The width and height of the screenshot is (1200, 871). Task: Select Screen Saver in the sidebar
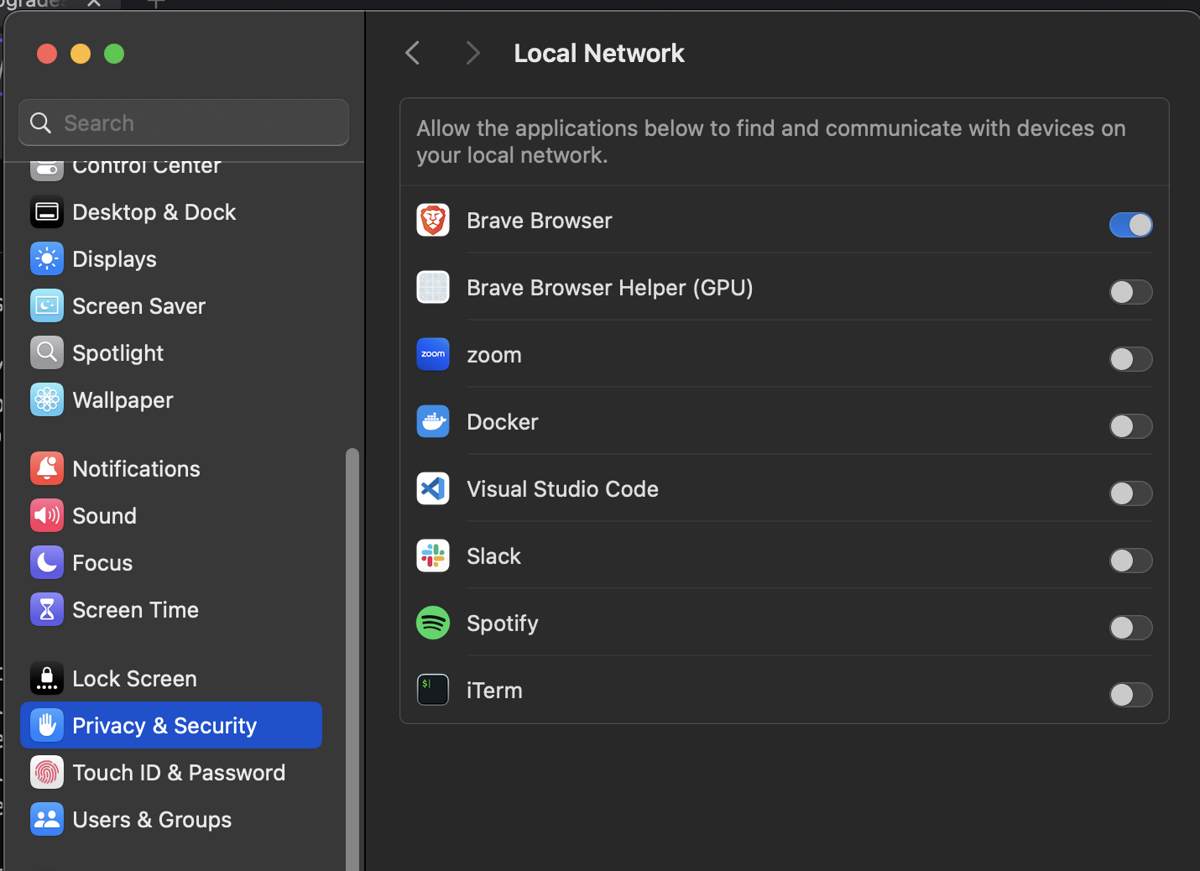click(171, 306)
